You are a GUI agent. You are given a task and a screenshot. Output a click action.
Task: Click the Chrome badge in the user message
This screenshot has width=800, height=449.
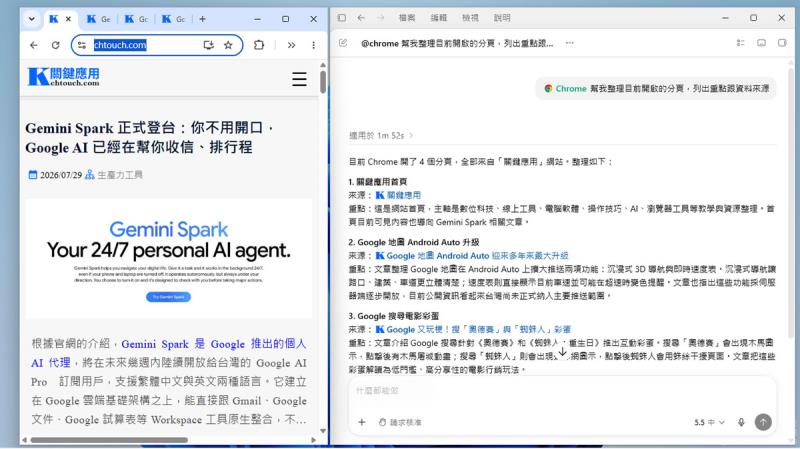point(565,89)
